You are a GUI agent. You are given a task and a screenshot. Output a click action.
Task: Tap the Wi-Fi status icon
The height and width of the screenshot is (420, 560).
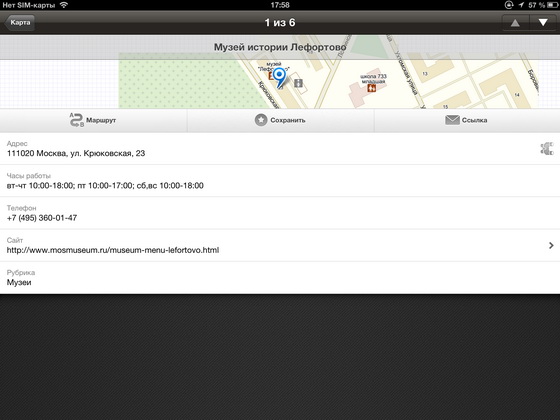coord(64,5)
